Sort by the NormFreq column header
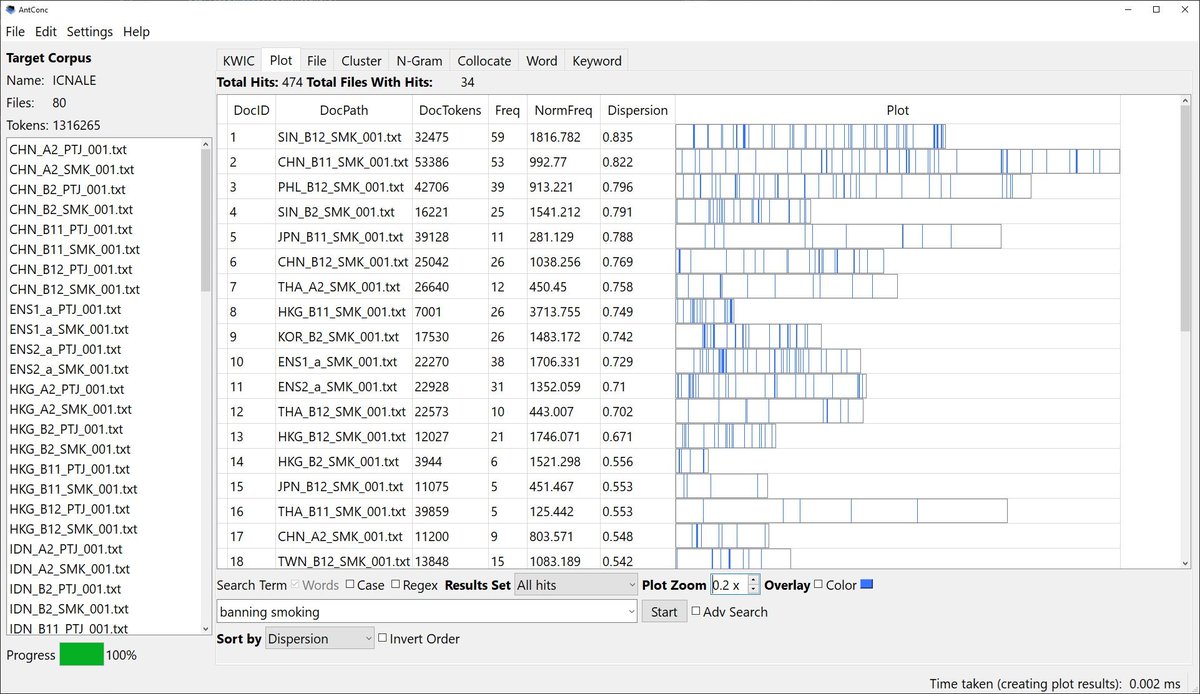This screenshot has height=694, width=1200. point(563,110)
